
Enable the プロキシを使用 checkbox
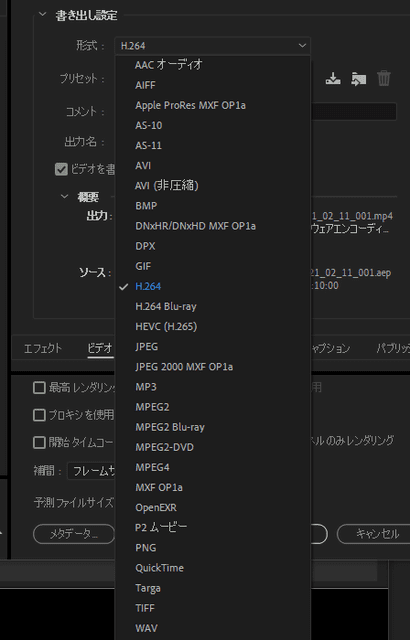[39, 415]
